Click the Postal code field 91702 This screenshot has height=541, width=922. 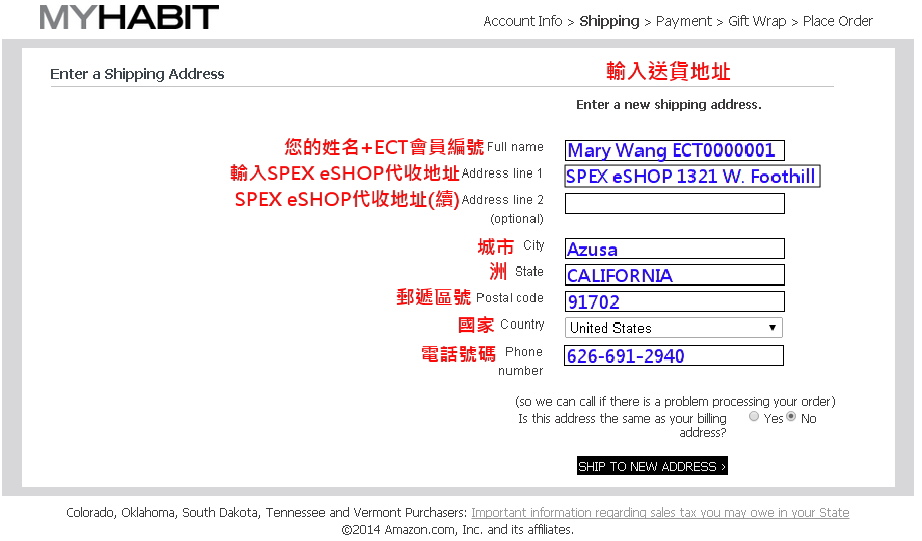674,302
